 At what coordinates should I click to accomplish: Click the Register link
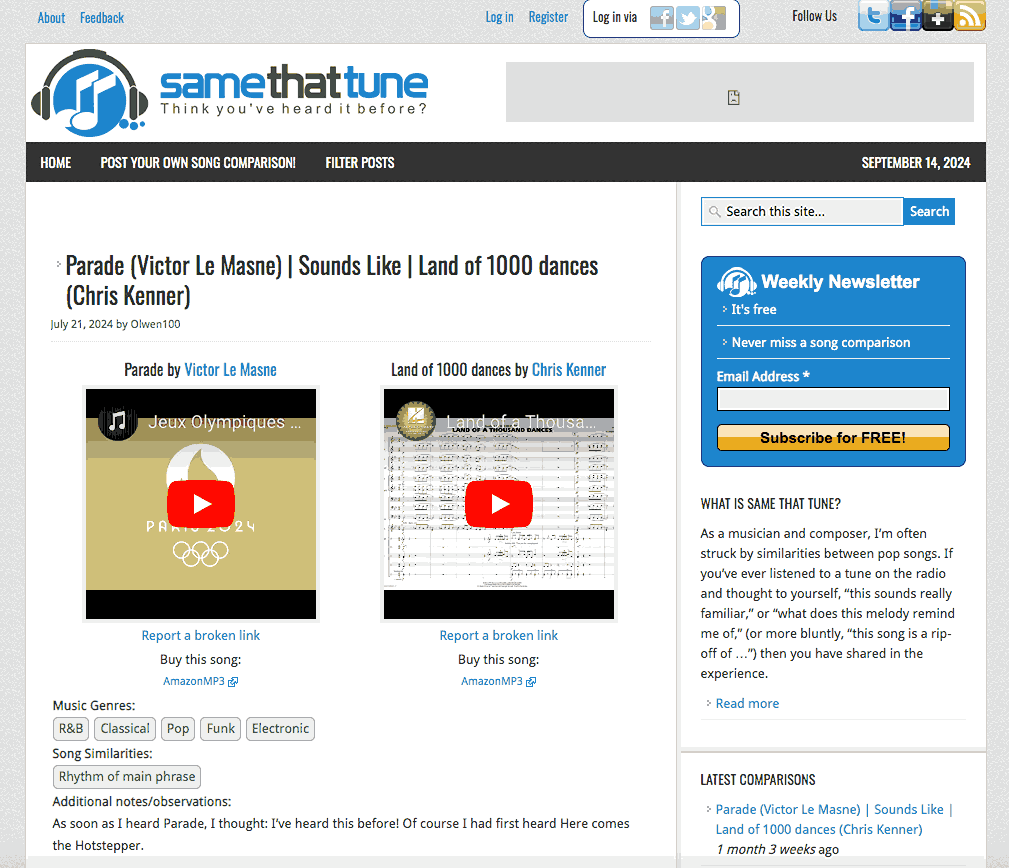(548, 17)
